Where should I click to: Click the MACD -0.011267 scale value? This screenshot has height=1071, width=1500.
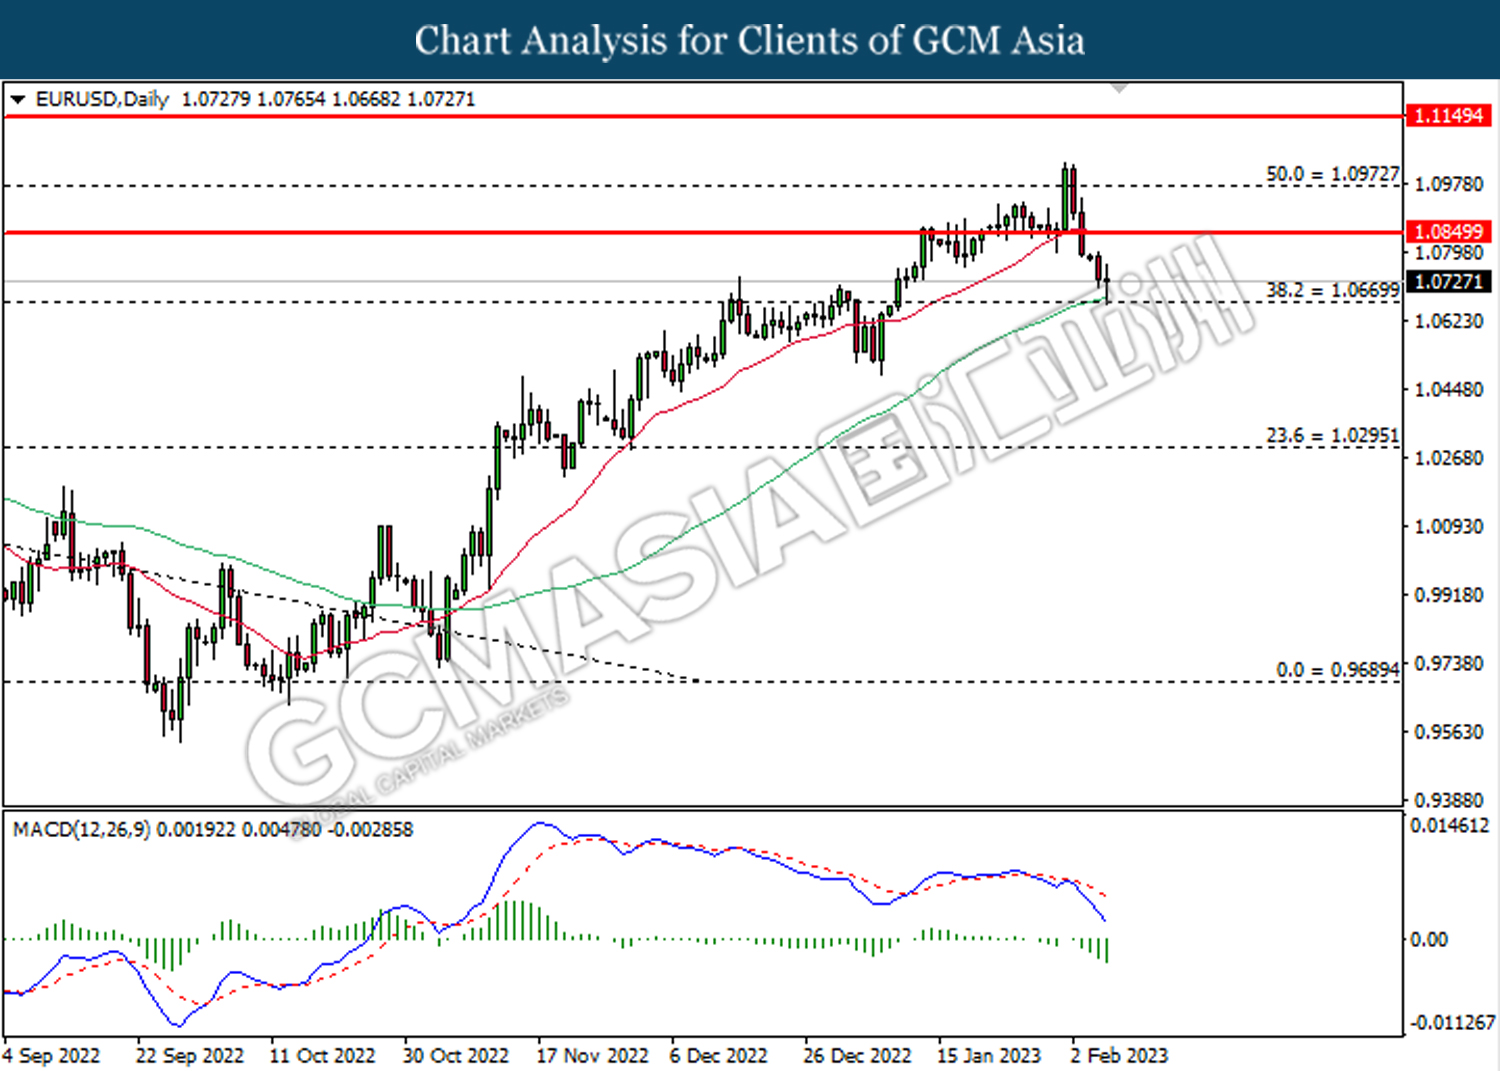(x=1452, y=1022)
